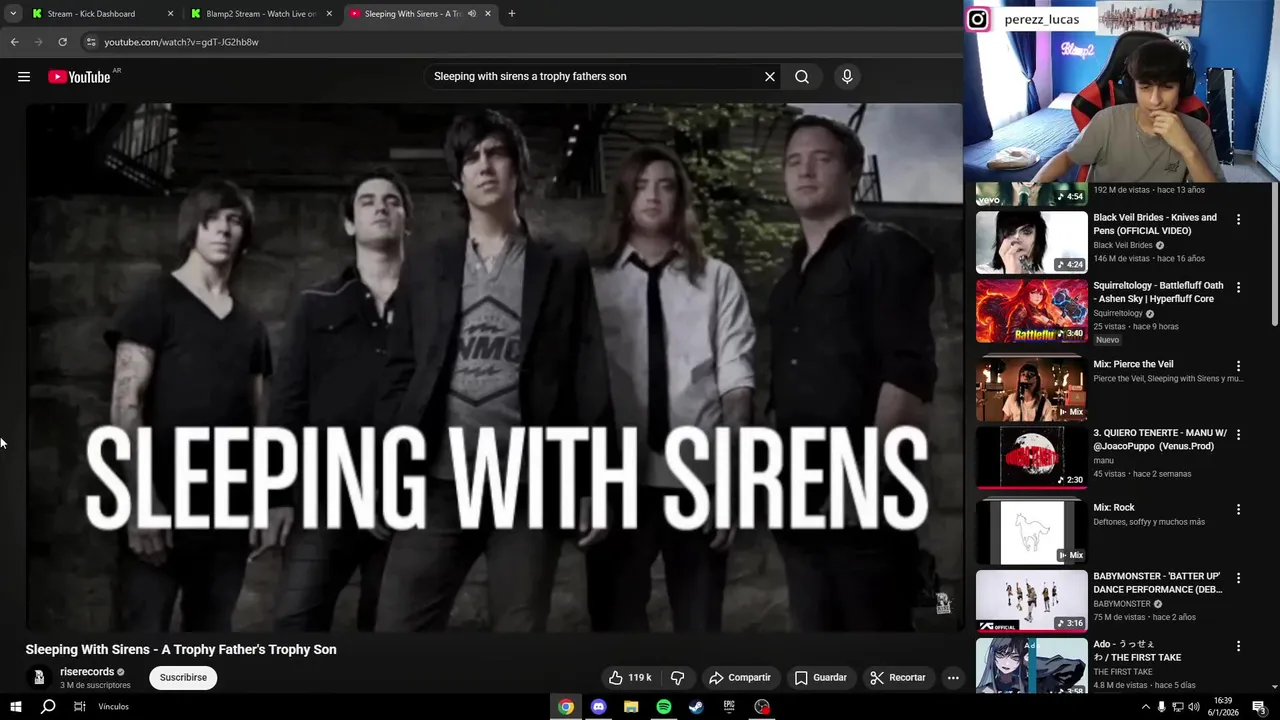The image size is (1280, 720).
Task: Show hidden system tray icons chevron
Action: (1145, 707)
